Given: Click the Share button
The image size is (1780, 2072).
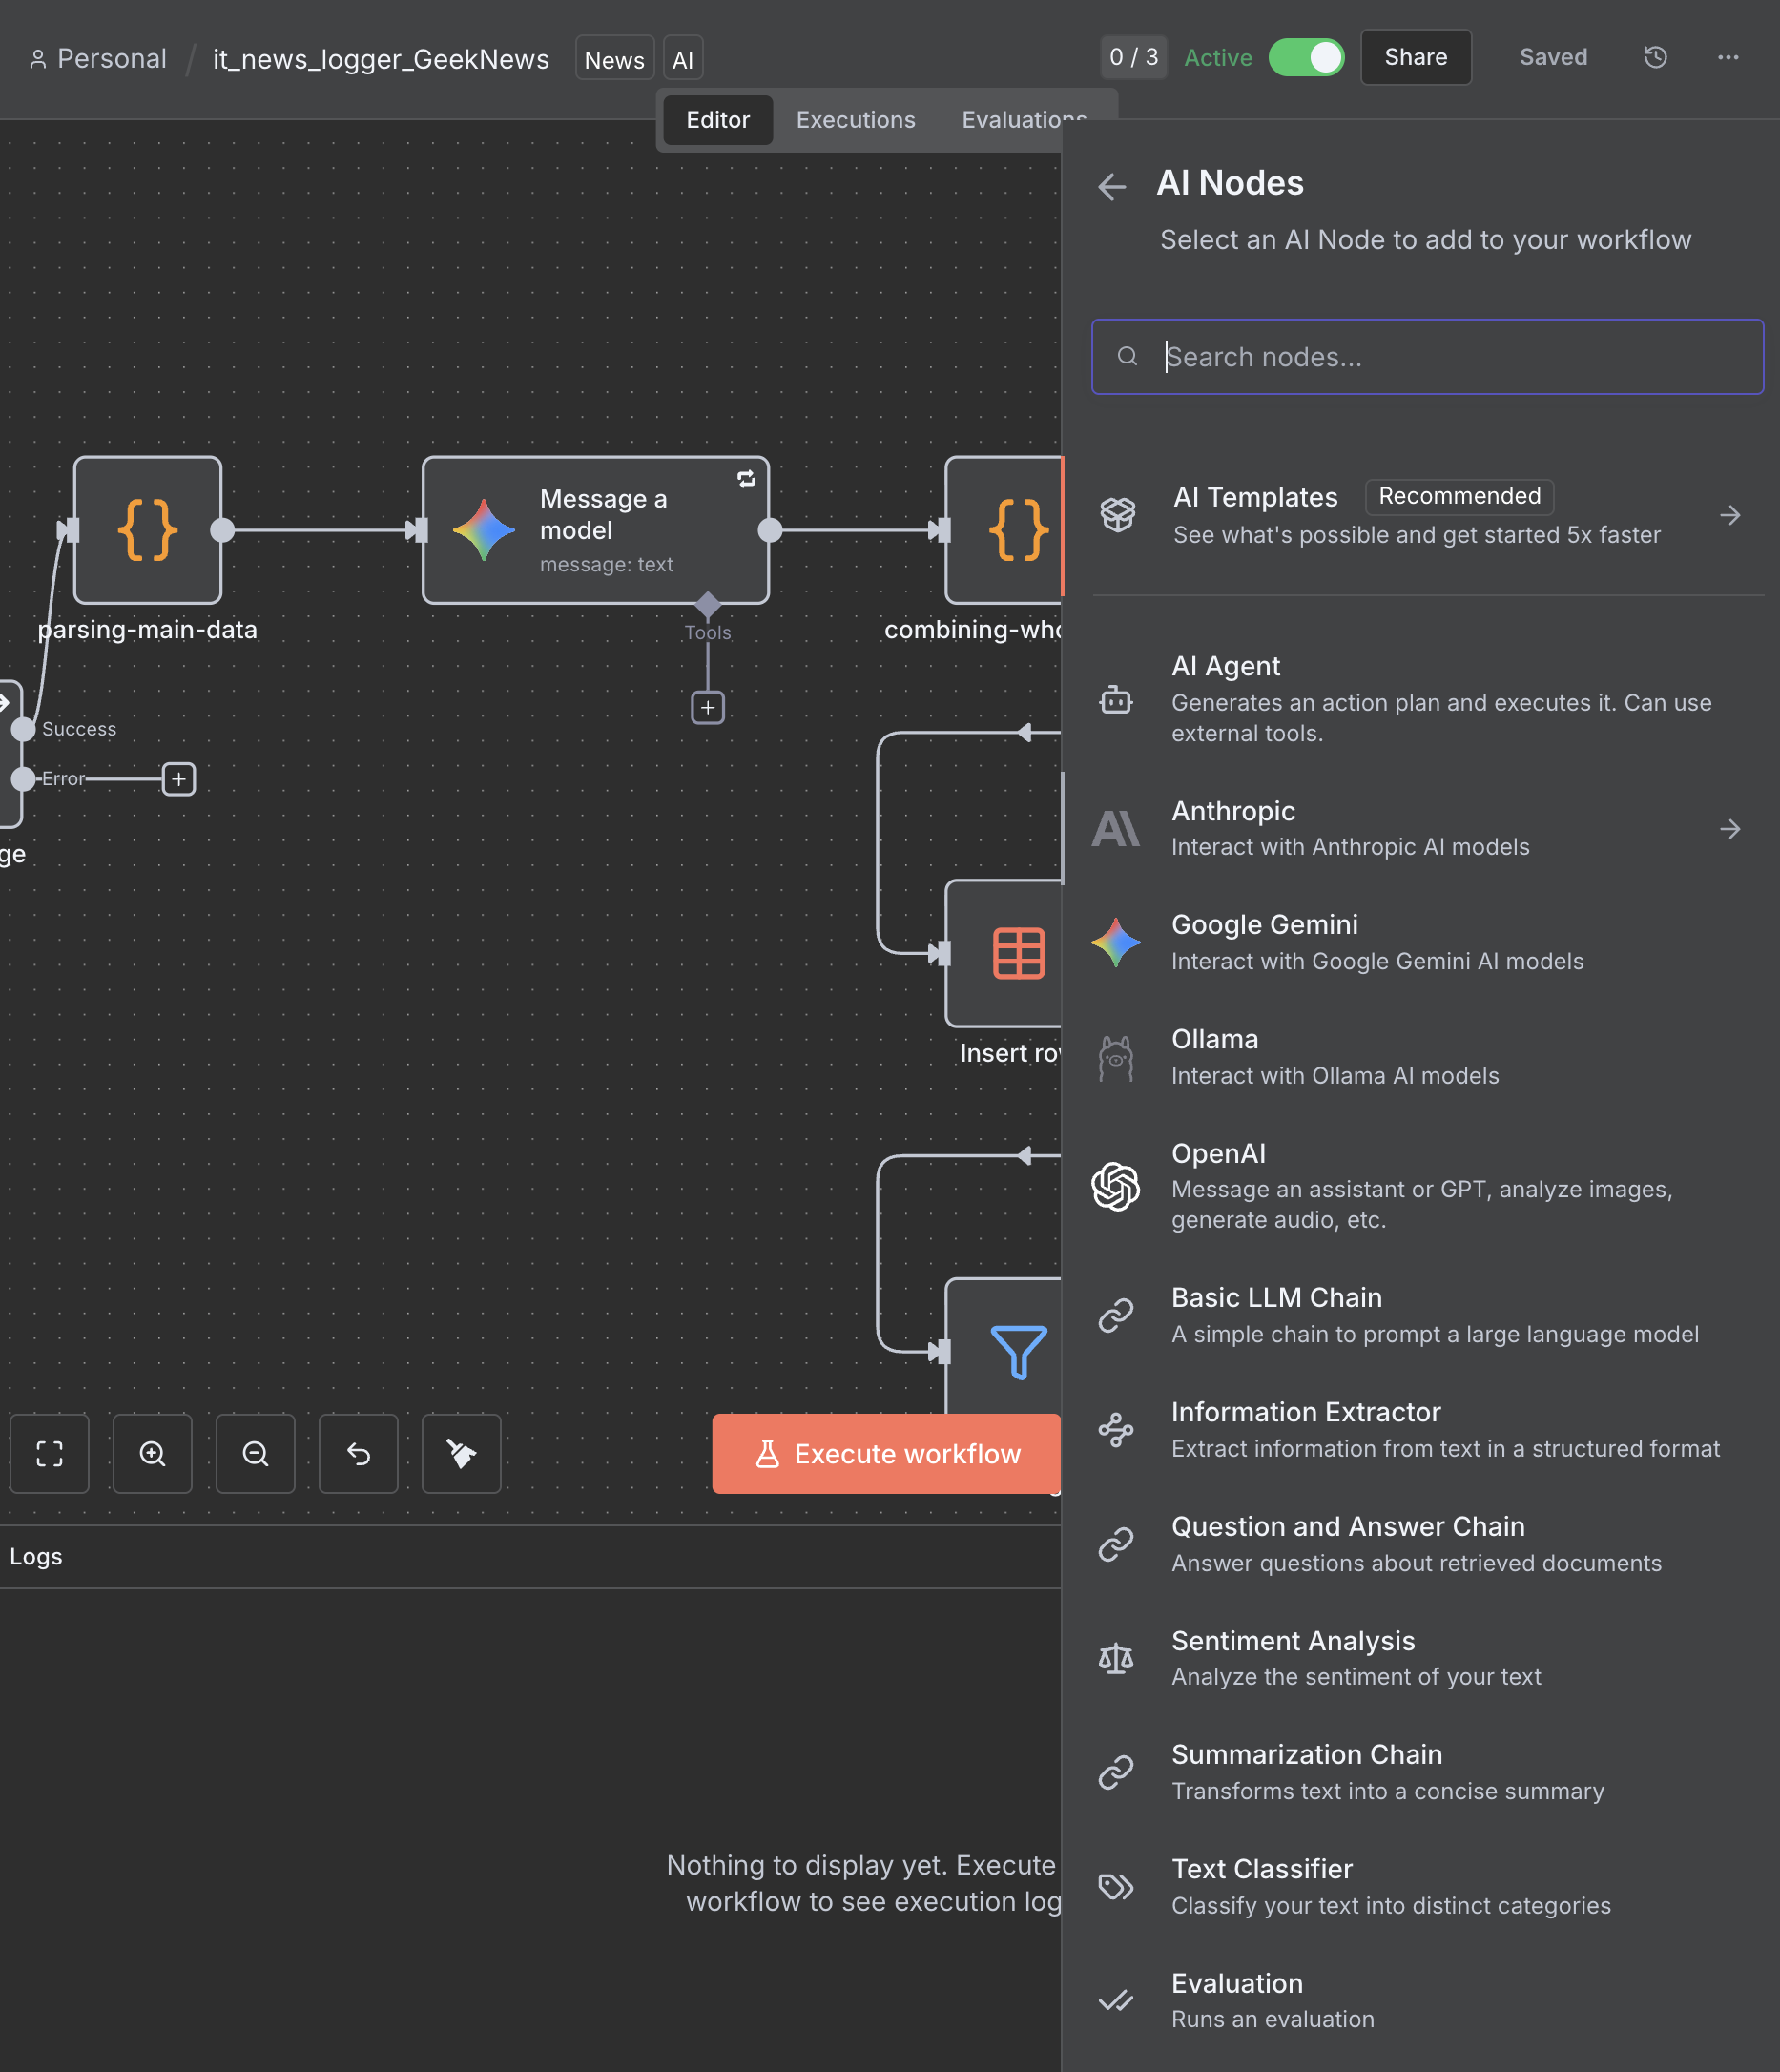Looking at the screenshot, I should (x=1415, y=57).
